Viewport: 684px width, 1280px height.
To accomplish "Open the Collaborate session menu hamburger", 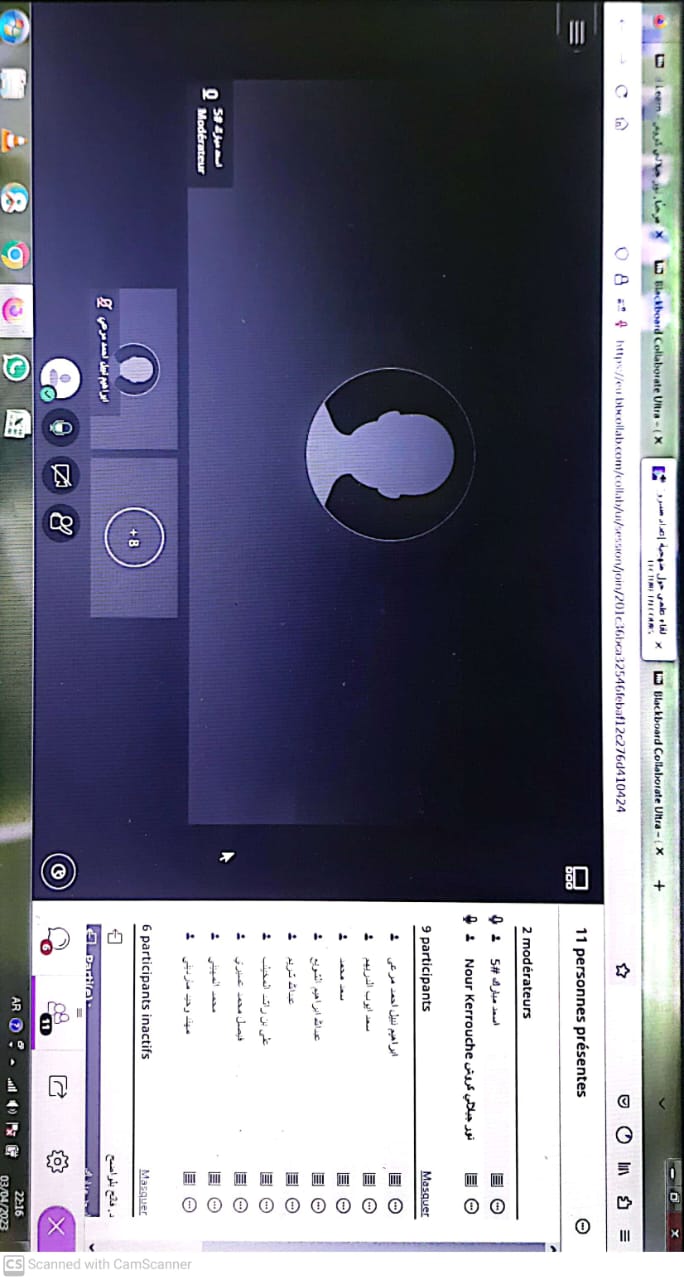I will 576,32.
